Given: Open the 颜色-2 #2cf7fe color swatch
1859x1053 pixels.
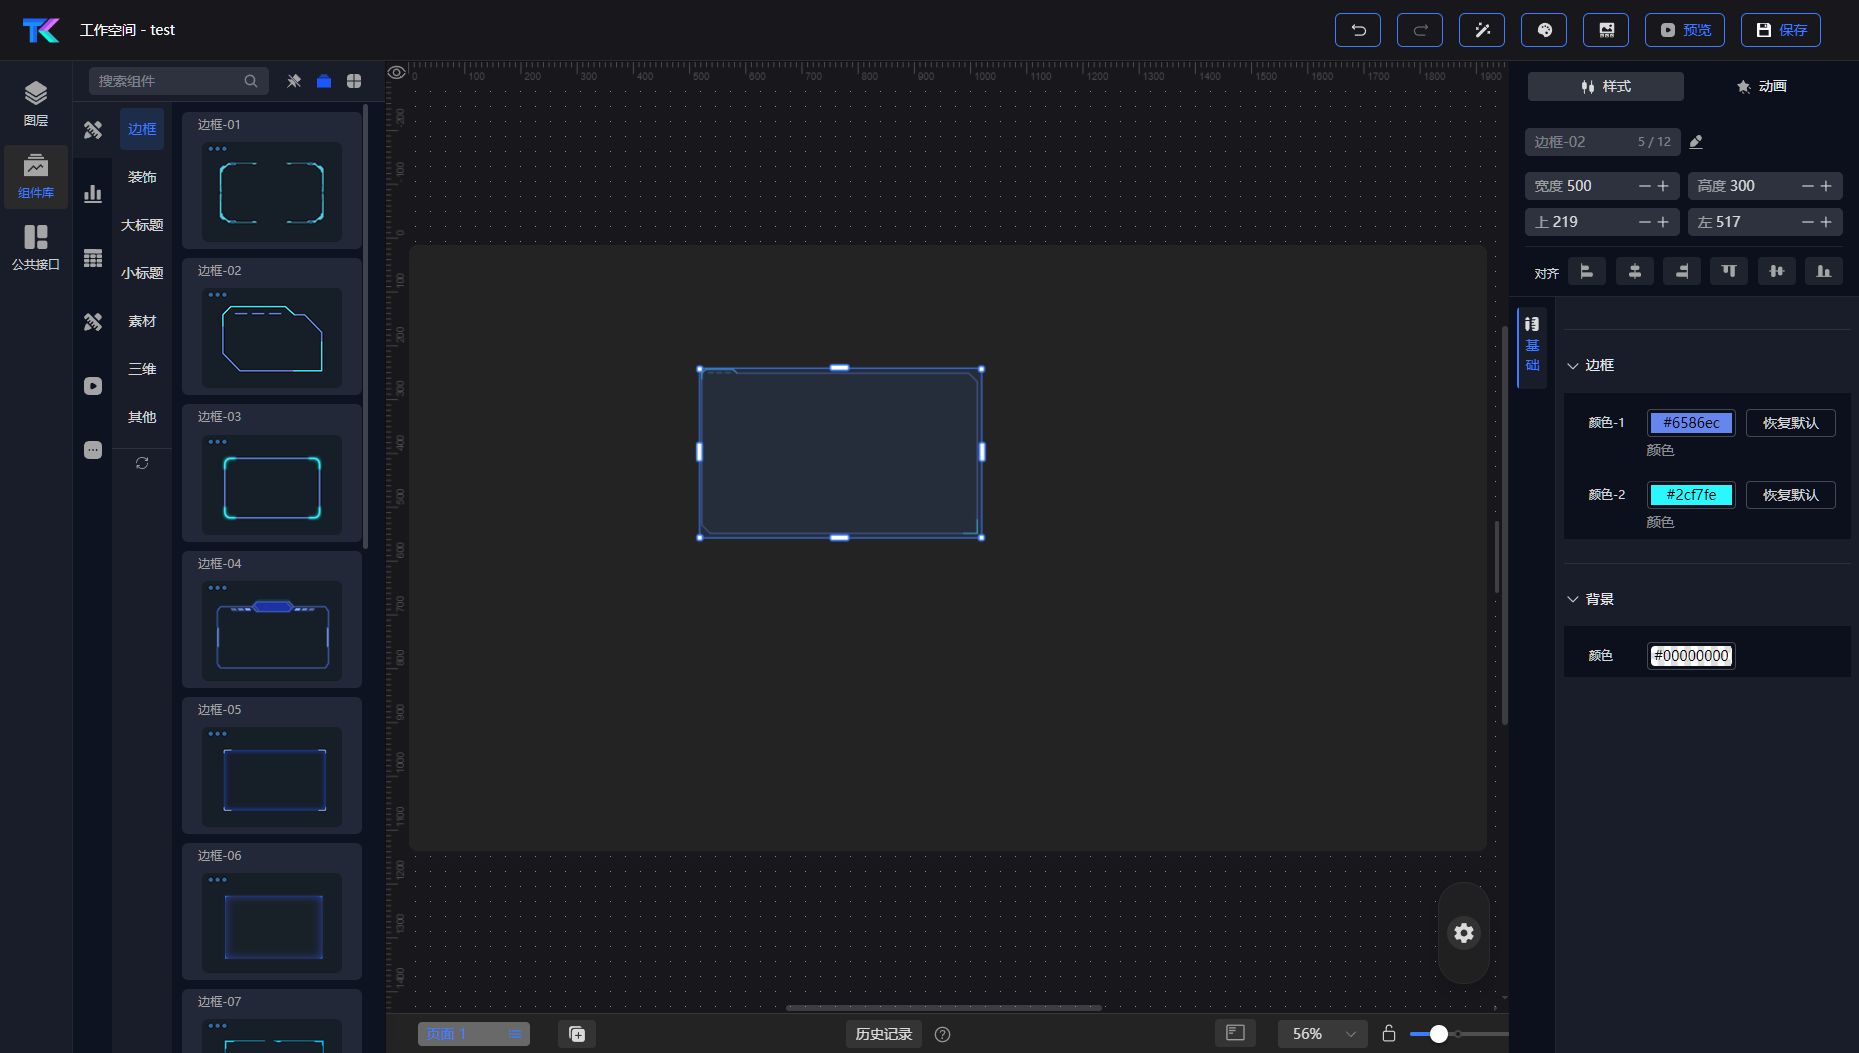Looking at the screenshot, I should point(1691,495).
